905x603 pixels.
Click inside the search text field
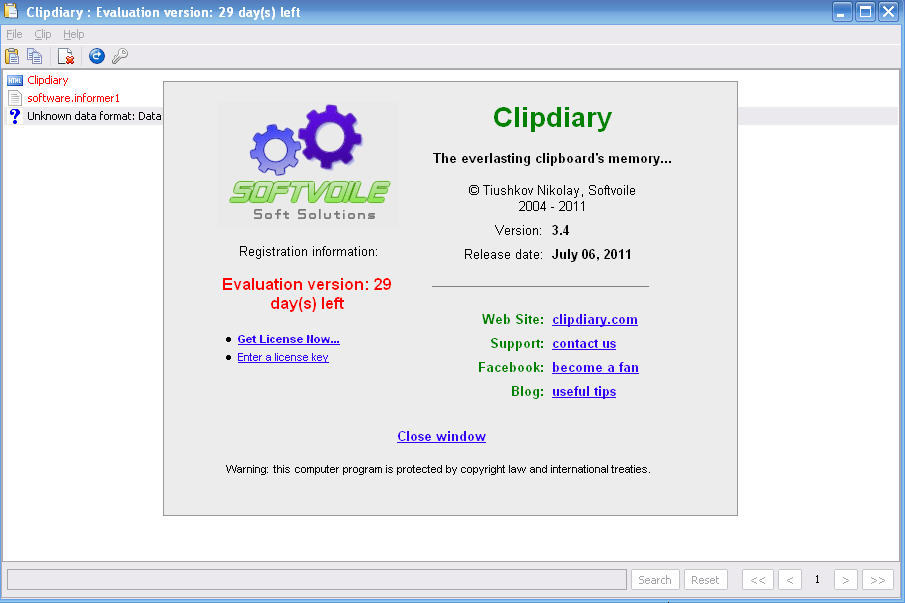[x=316, y=580]
